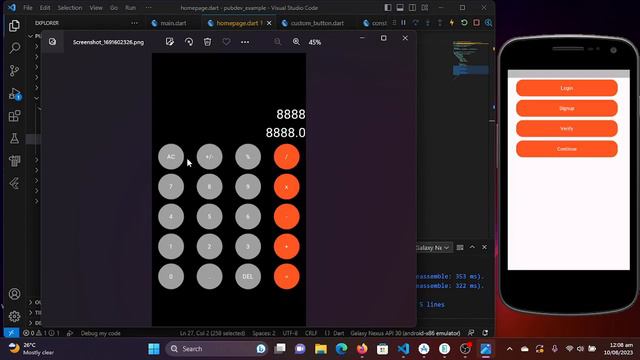Open the Explorer view in activity bar
This screenshot has height=360, width=640.
14,26
